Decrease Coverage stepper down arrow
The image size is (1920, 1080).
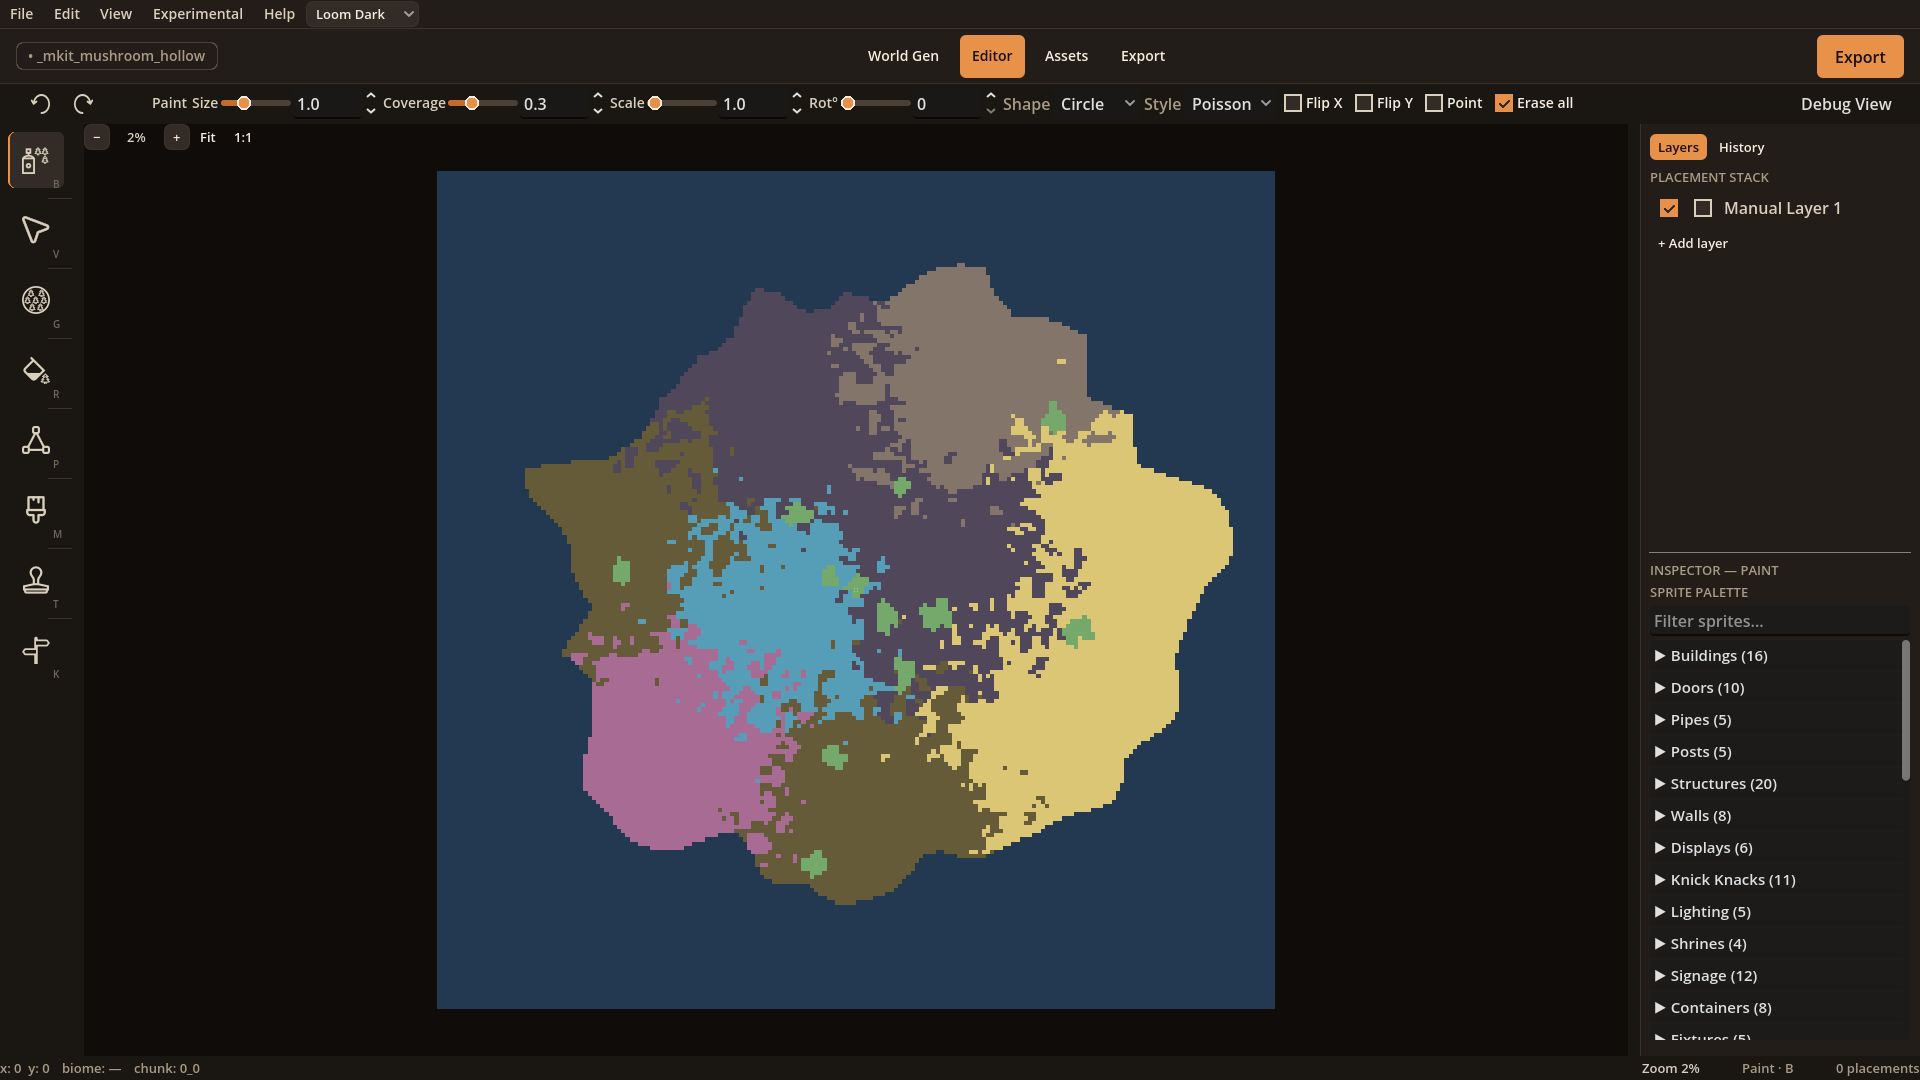598,110
